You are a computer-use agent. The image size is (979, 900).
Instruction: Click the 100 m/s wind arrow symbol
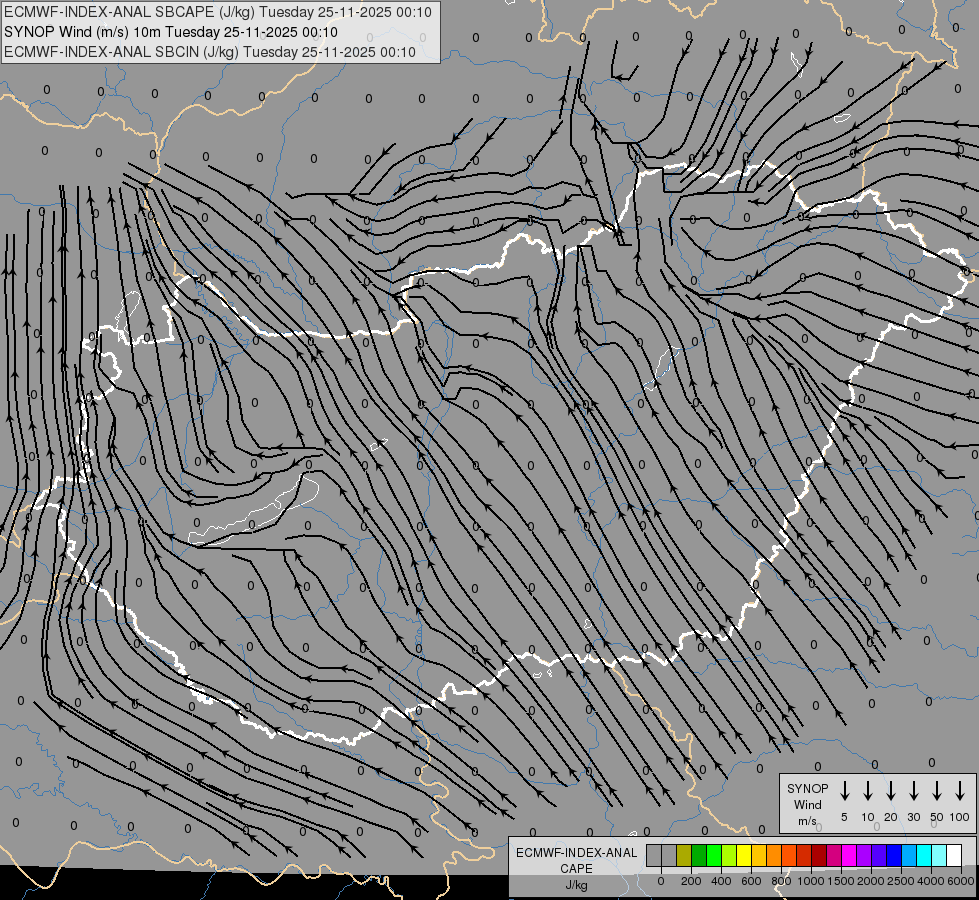coord(960,791)
